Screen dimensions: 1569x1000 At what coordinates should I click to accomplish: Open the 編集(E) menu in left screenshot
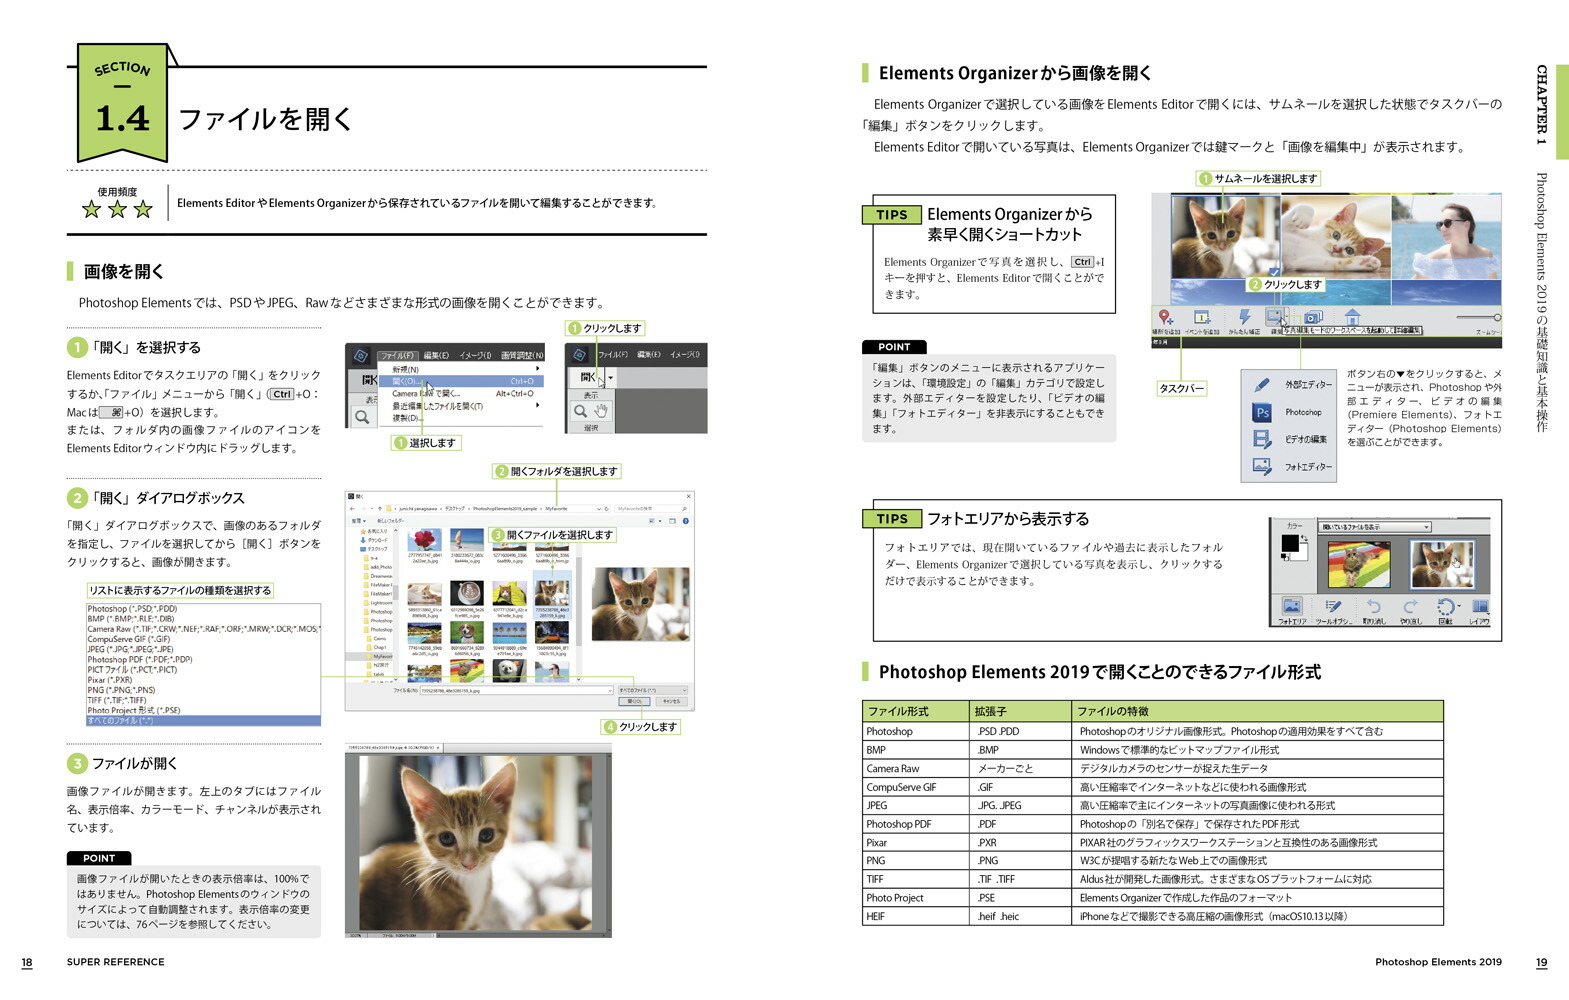pyautogui.click(x=436, y=355)
